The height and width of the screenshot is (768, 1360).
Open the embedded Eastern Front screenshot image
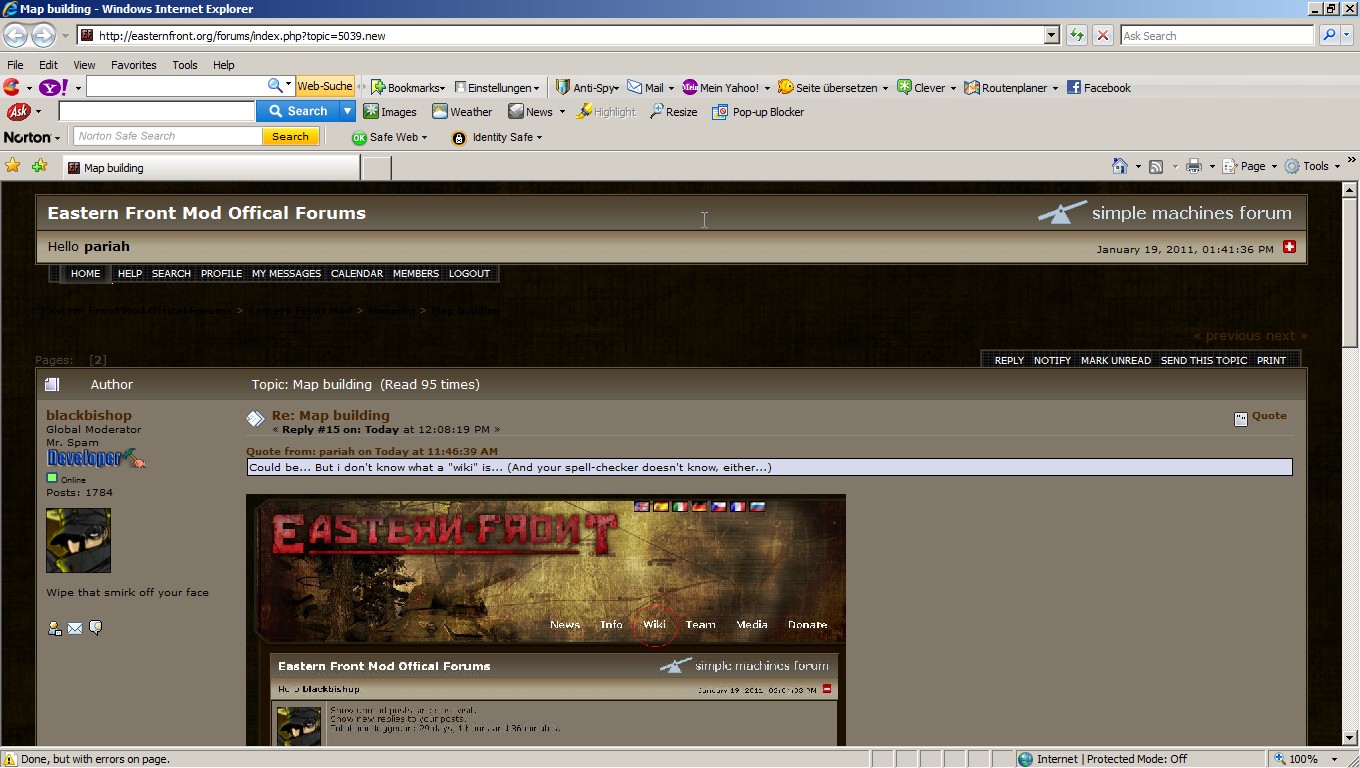(546, 620)
